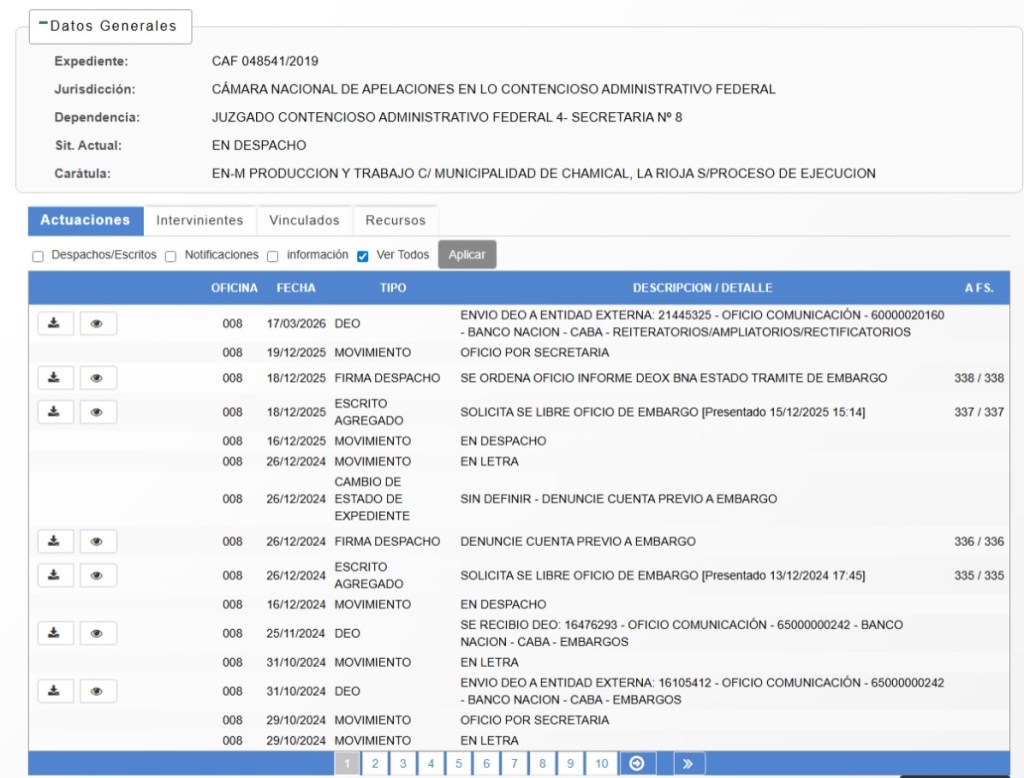
Task: Select the Actuaciones tab
Action: pos(86,220)
